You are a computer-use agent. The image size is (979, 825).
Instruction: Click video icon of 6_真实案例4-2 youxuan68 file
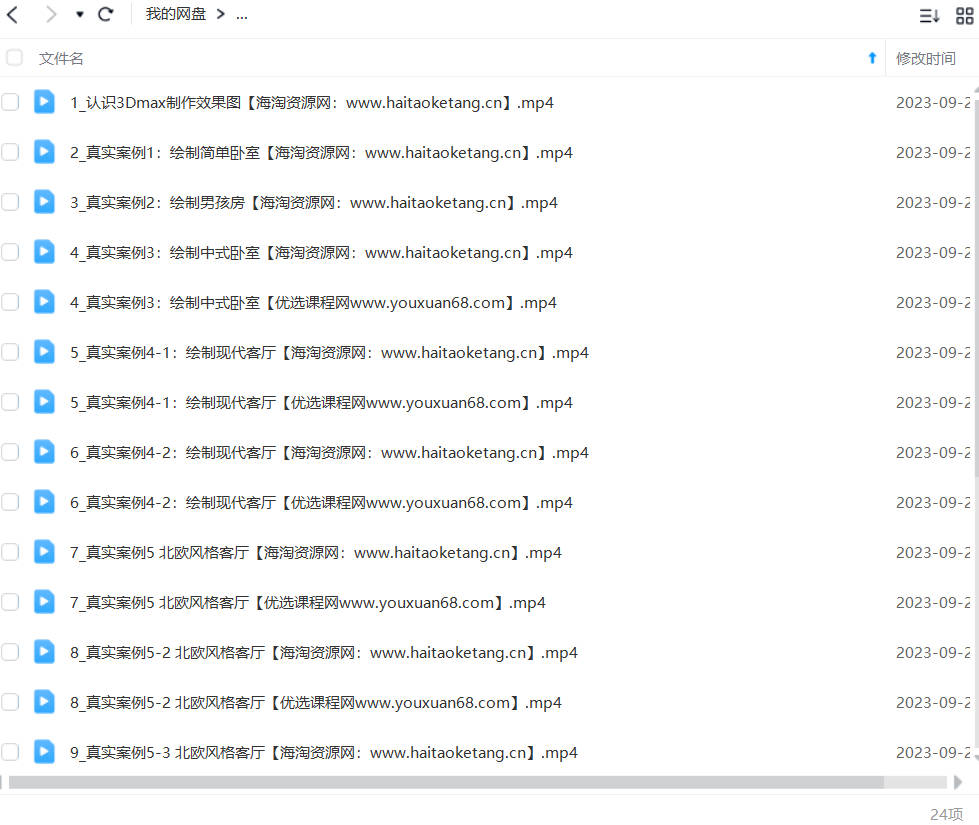(44, 502)
